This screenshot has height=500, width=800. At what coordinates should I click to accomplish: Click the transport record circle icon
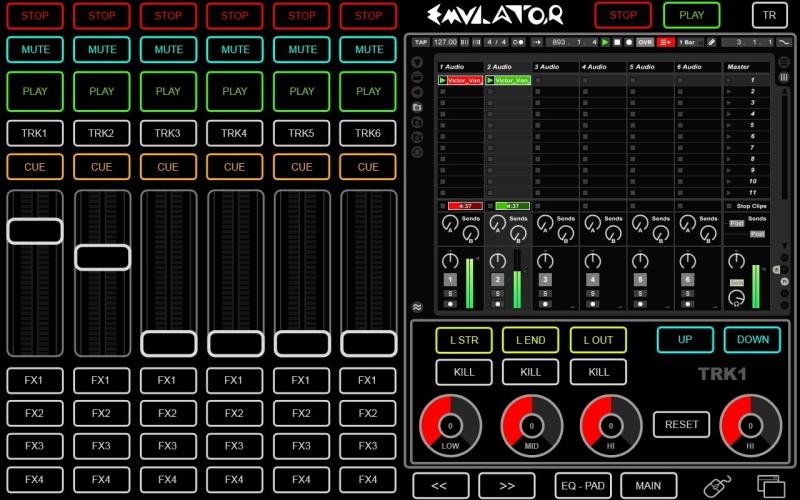click(x=627, y=42)
